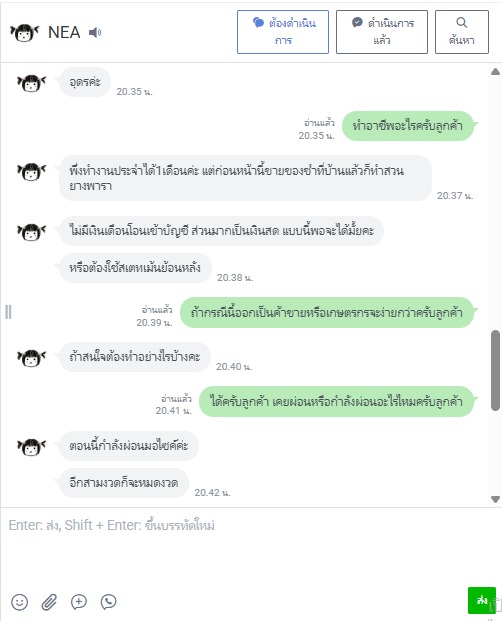502x621 pixels.
Task: Click the search magnifier icon
Action: point(462,23)
